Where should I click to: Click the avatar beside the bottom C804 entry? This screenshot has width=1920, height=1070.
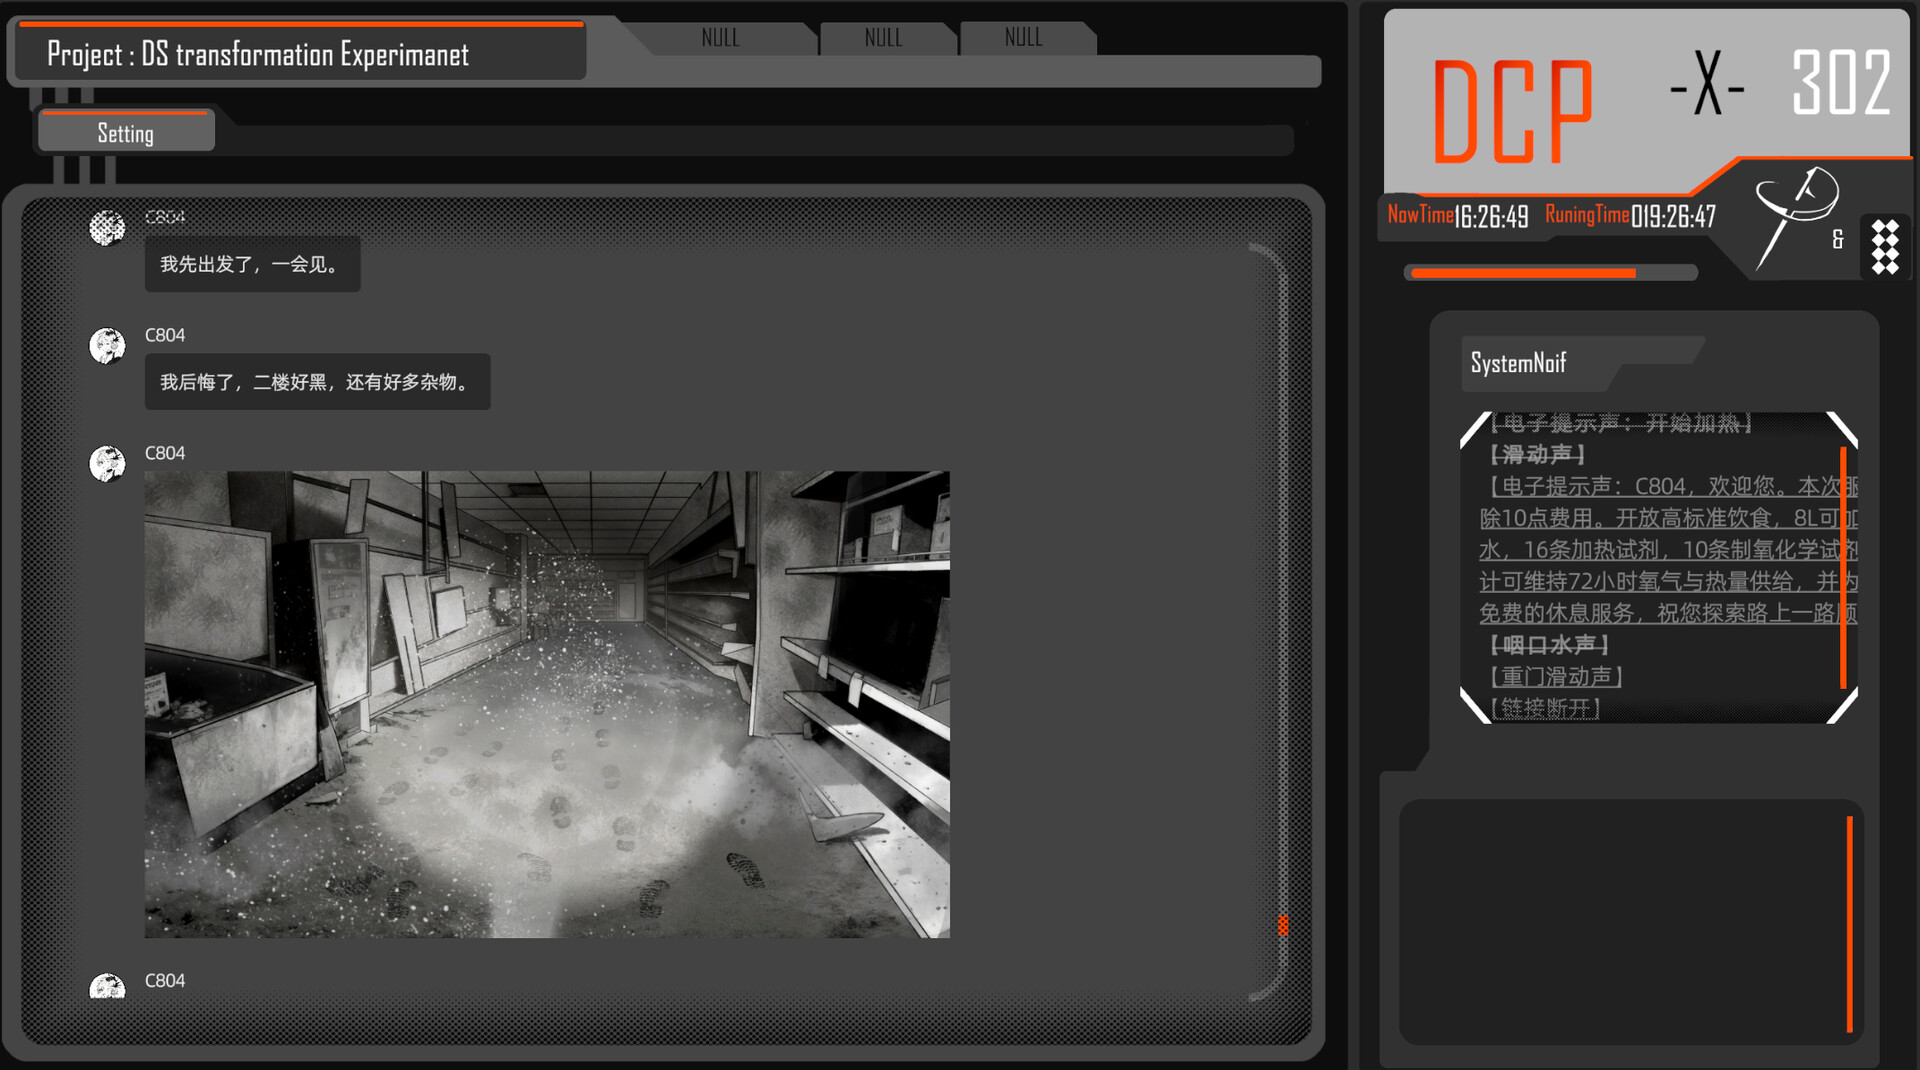click(107, 988)
